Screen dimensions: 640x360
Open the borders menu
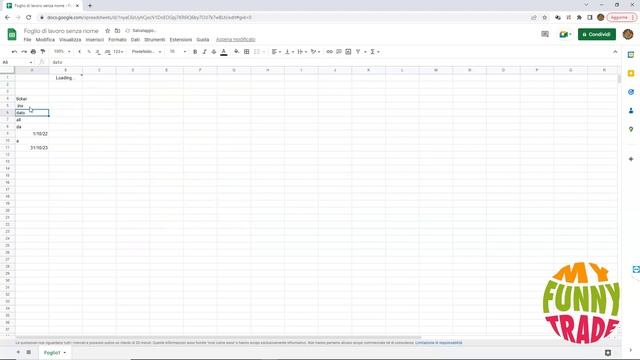[x=247, y=52]
